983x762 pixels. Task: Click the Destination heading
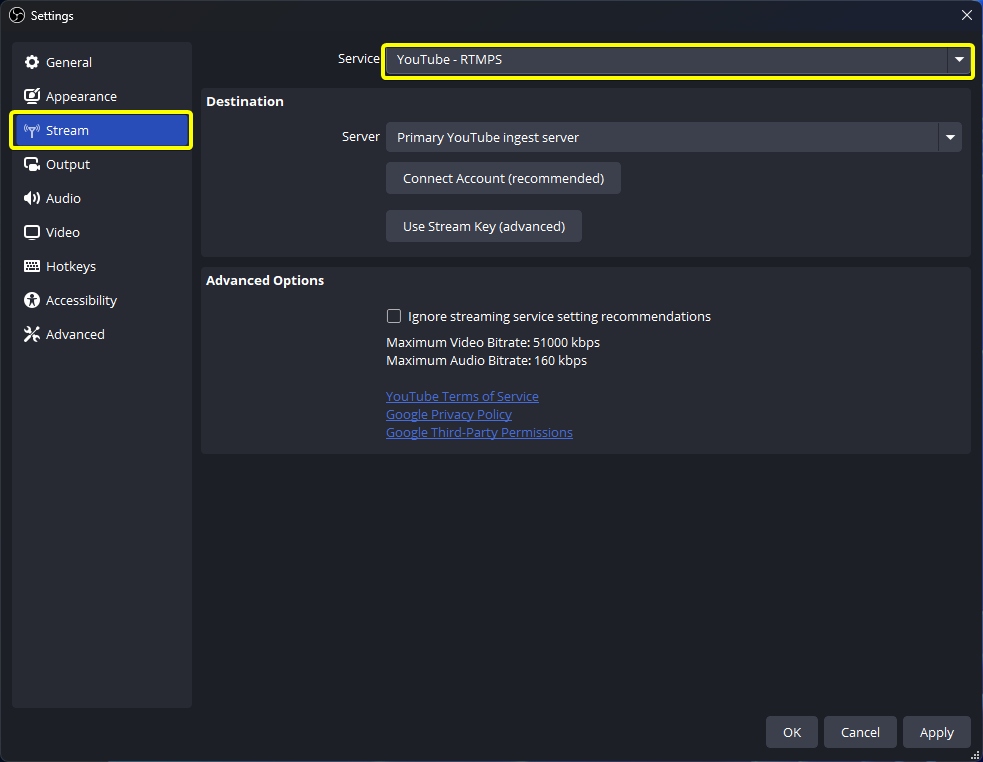pos(244,102)
